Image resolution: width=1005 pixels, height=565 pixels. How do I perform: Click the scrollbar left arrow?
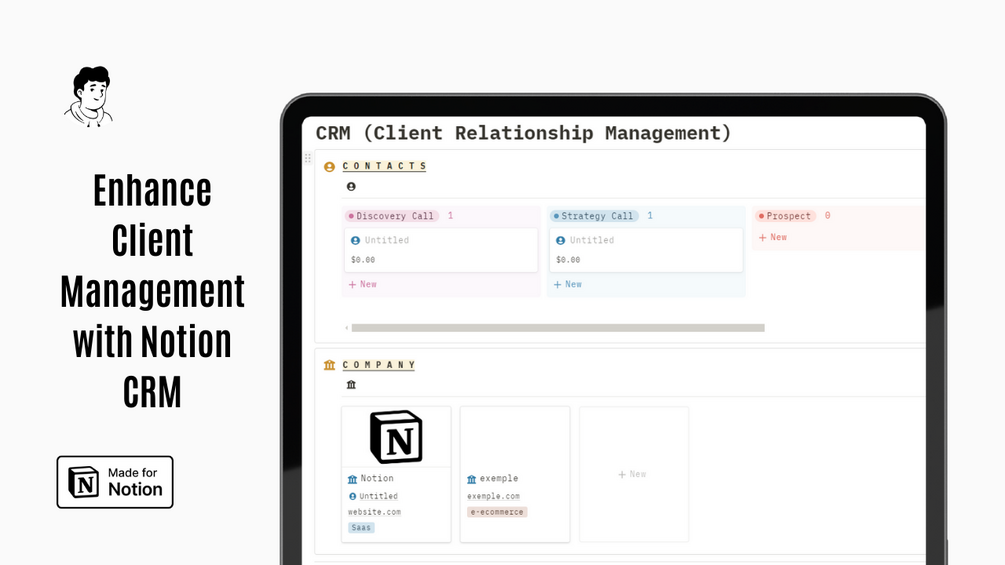347,328
